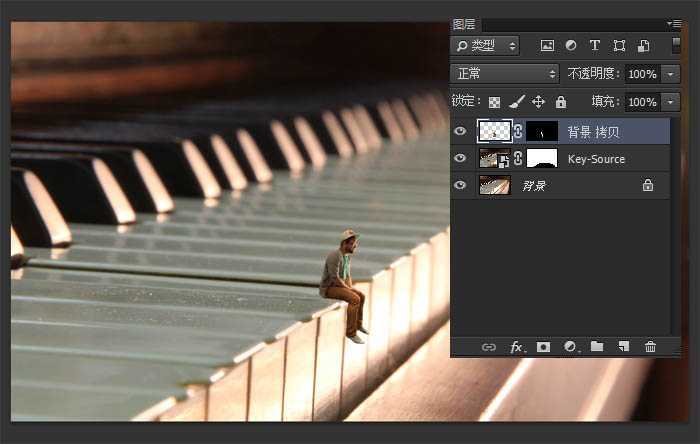Screen dimensions: 700x444
Task: Toggle the layer filtering switch
Action: 676,46
